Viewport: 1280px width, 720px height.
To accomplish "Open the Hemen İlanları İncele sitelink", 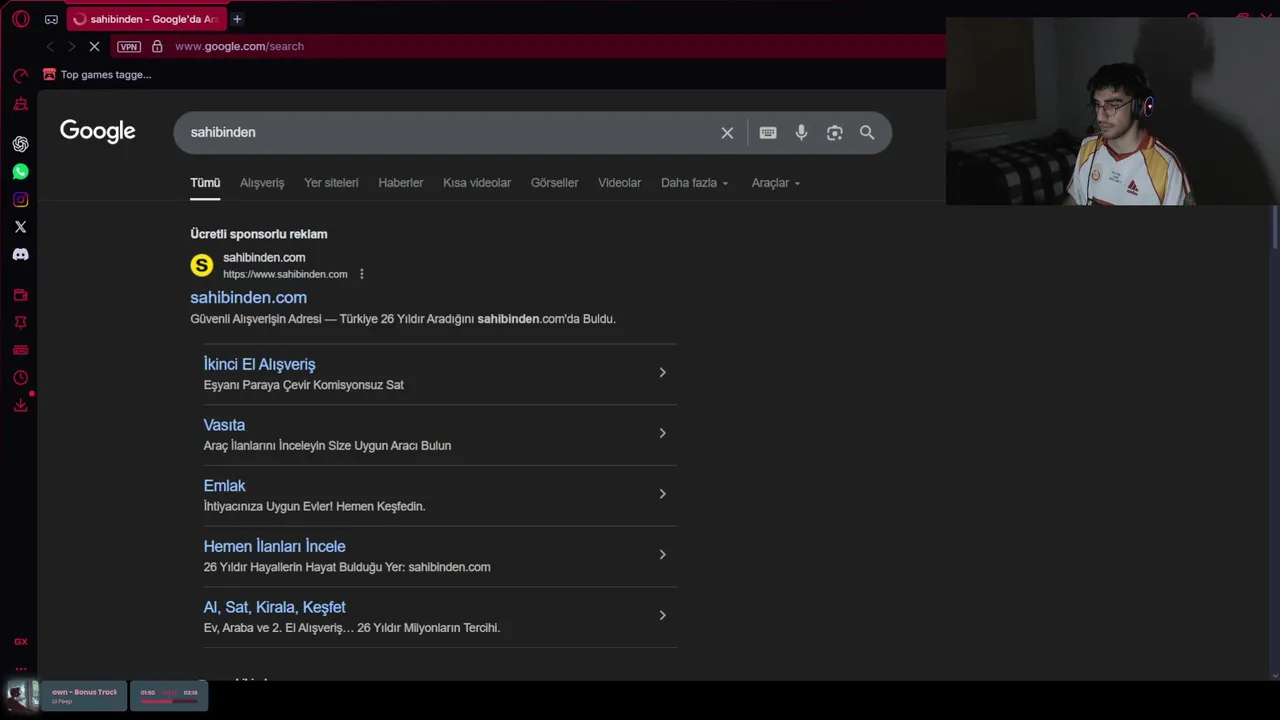I will pos(274,546).
